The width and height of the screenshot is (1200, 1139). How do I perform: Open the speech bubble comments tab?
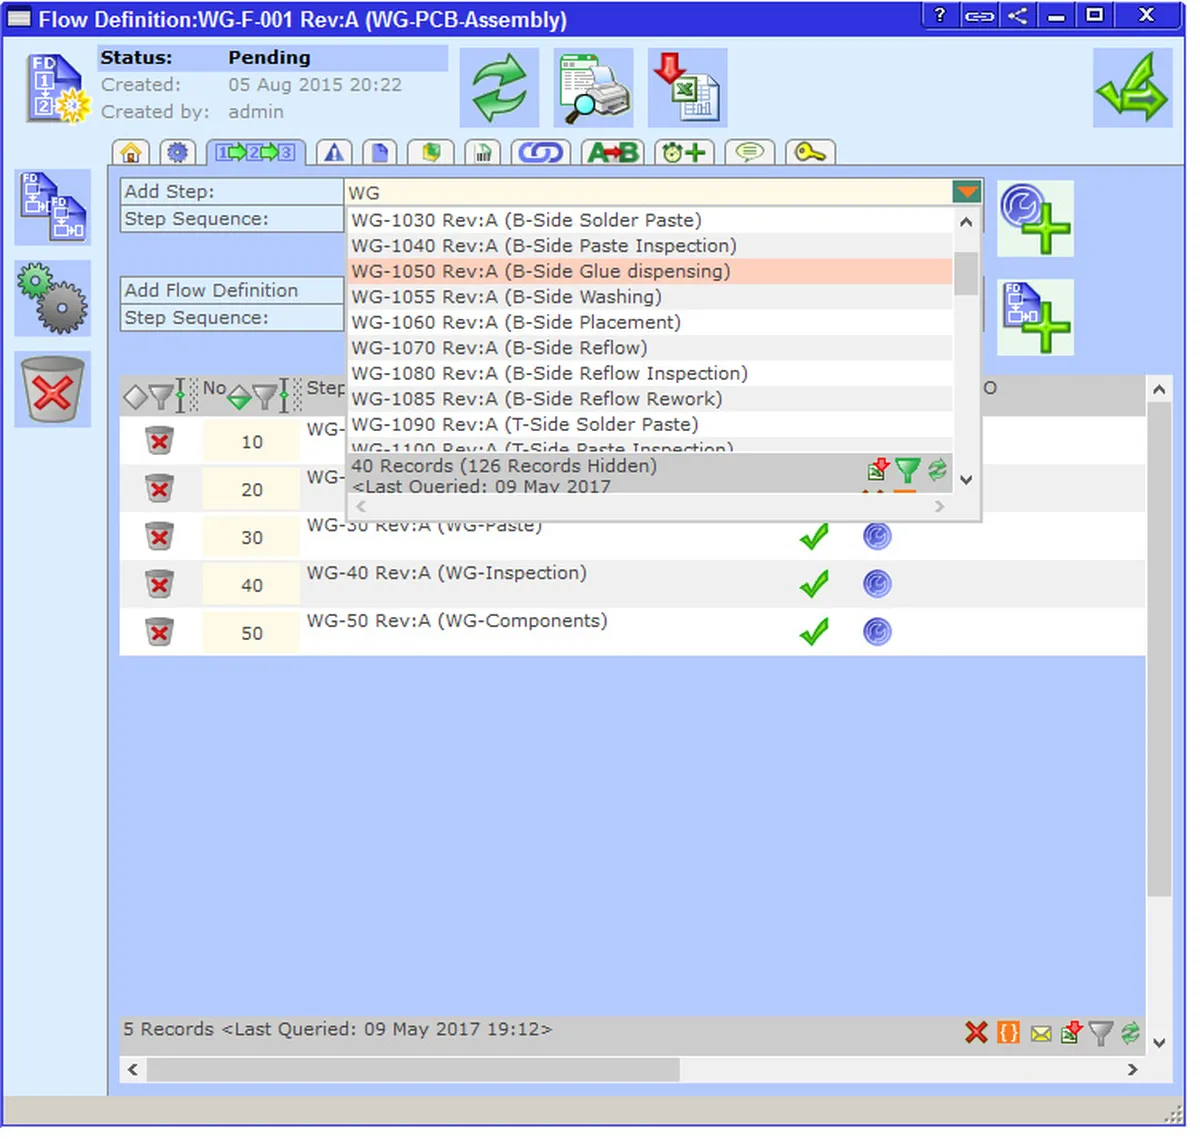pos(750,153)
